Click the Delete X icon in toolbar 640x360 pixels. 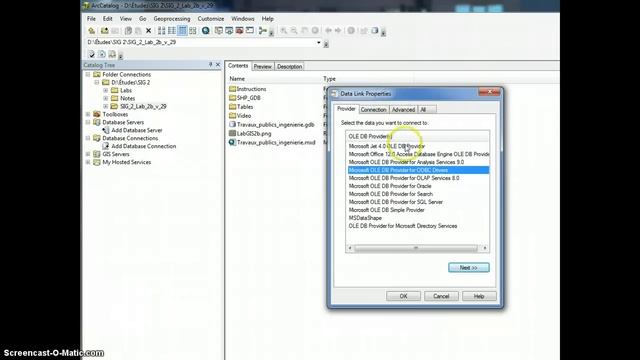pos(149,31)
